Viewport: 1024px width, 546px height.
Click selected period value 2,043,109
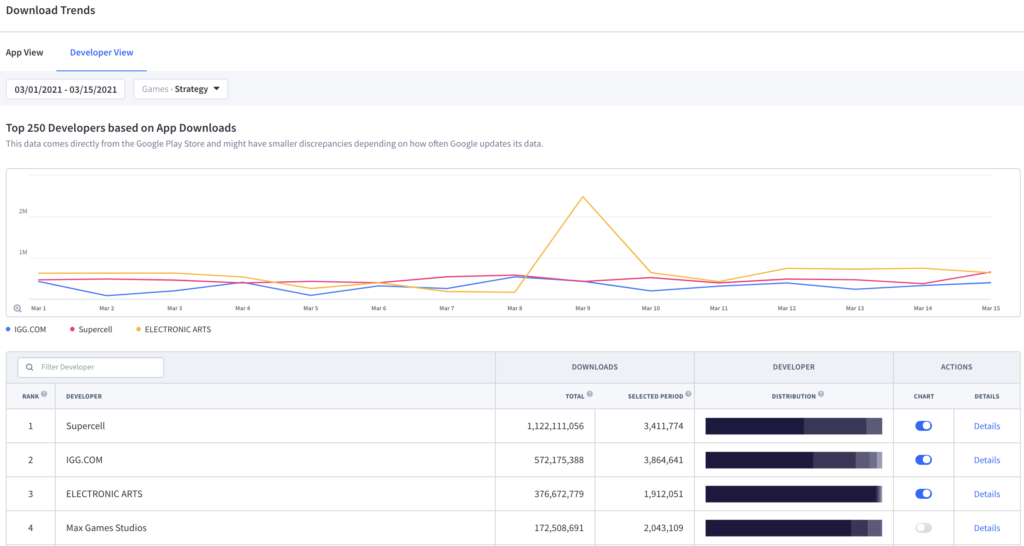[664, 528]
